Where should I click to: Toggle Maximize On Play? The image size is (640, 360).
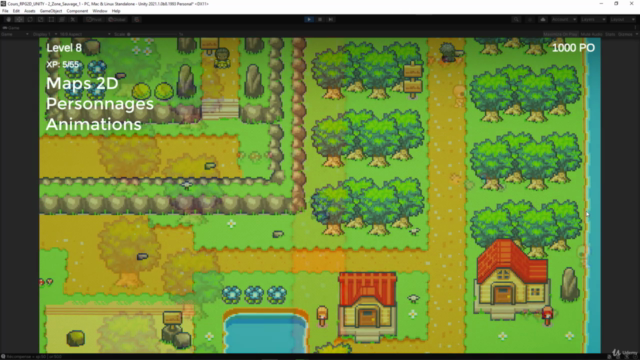point(560,34)
